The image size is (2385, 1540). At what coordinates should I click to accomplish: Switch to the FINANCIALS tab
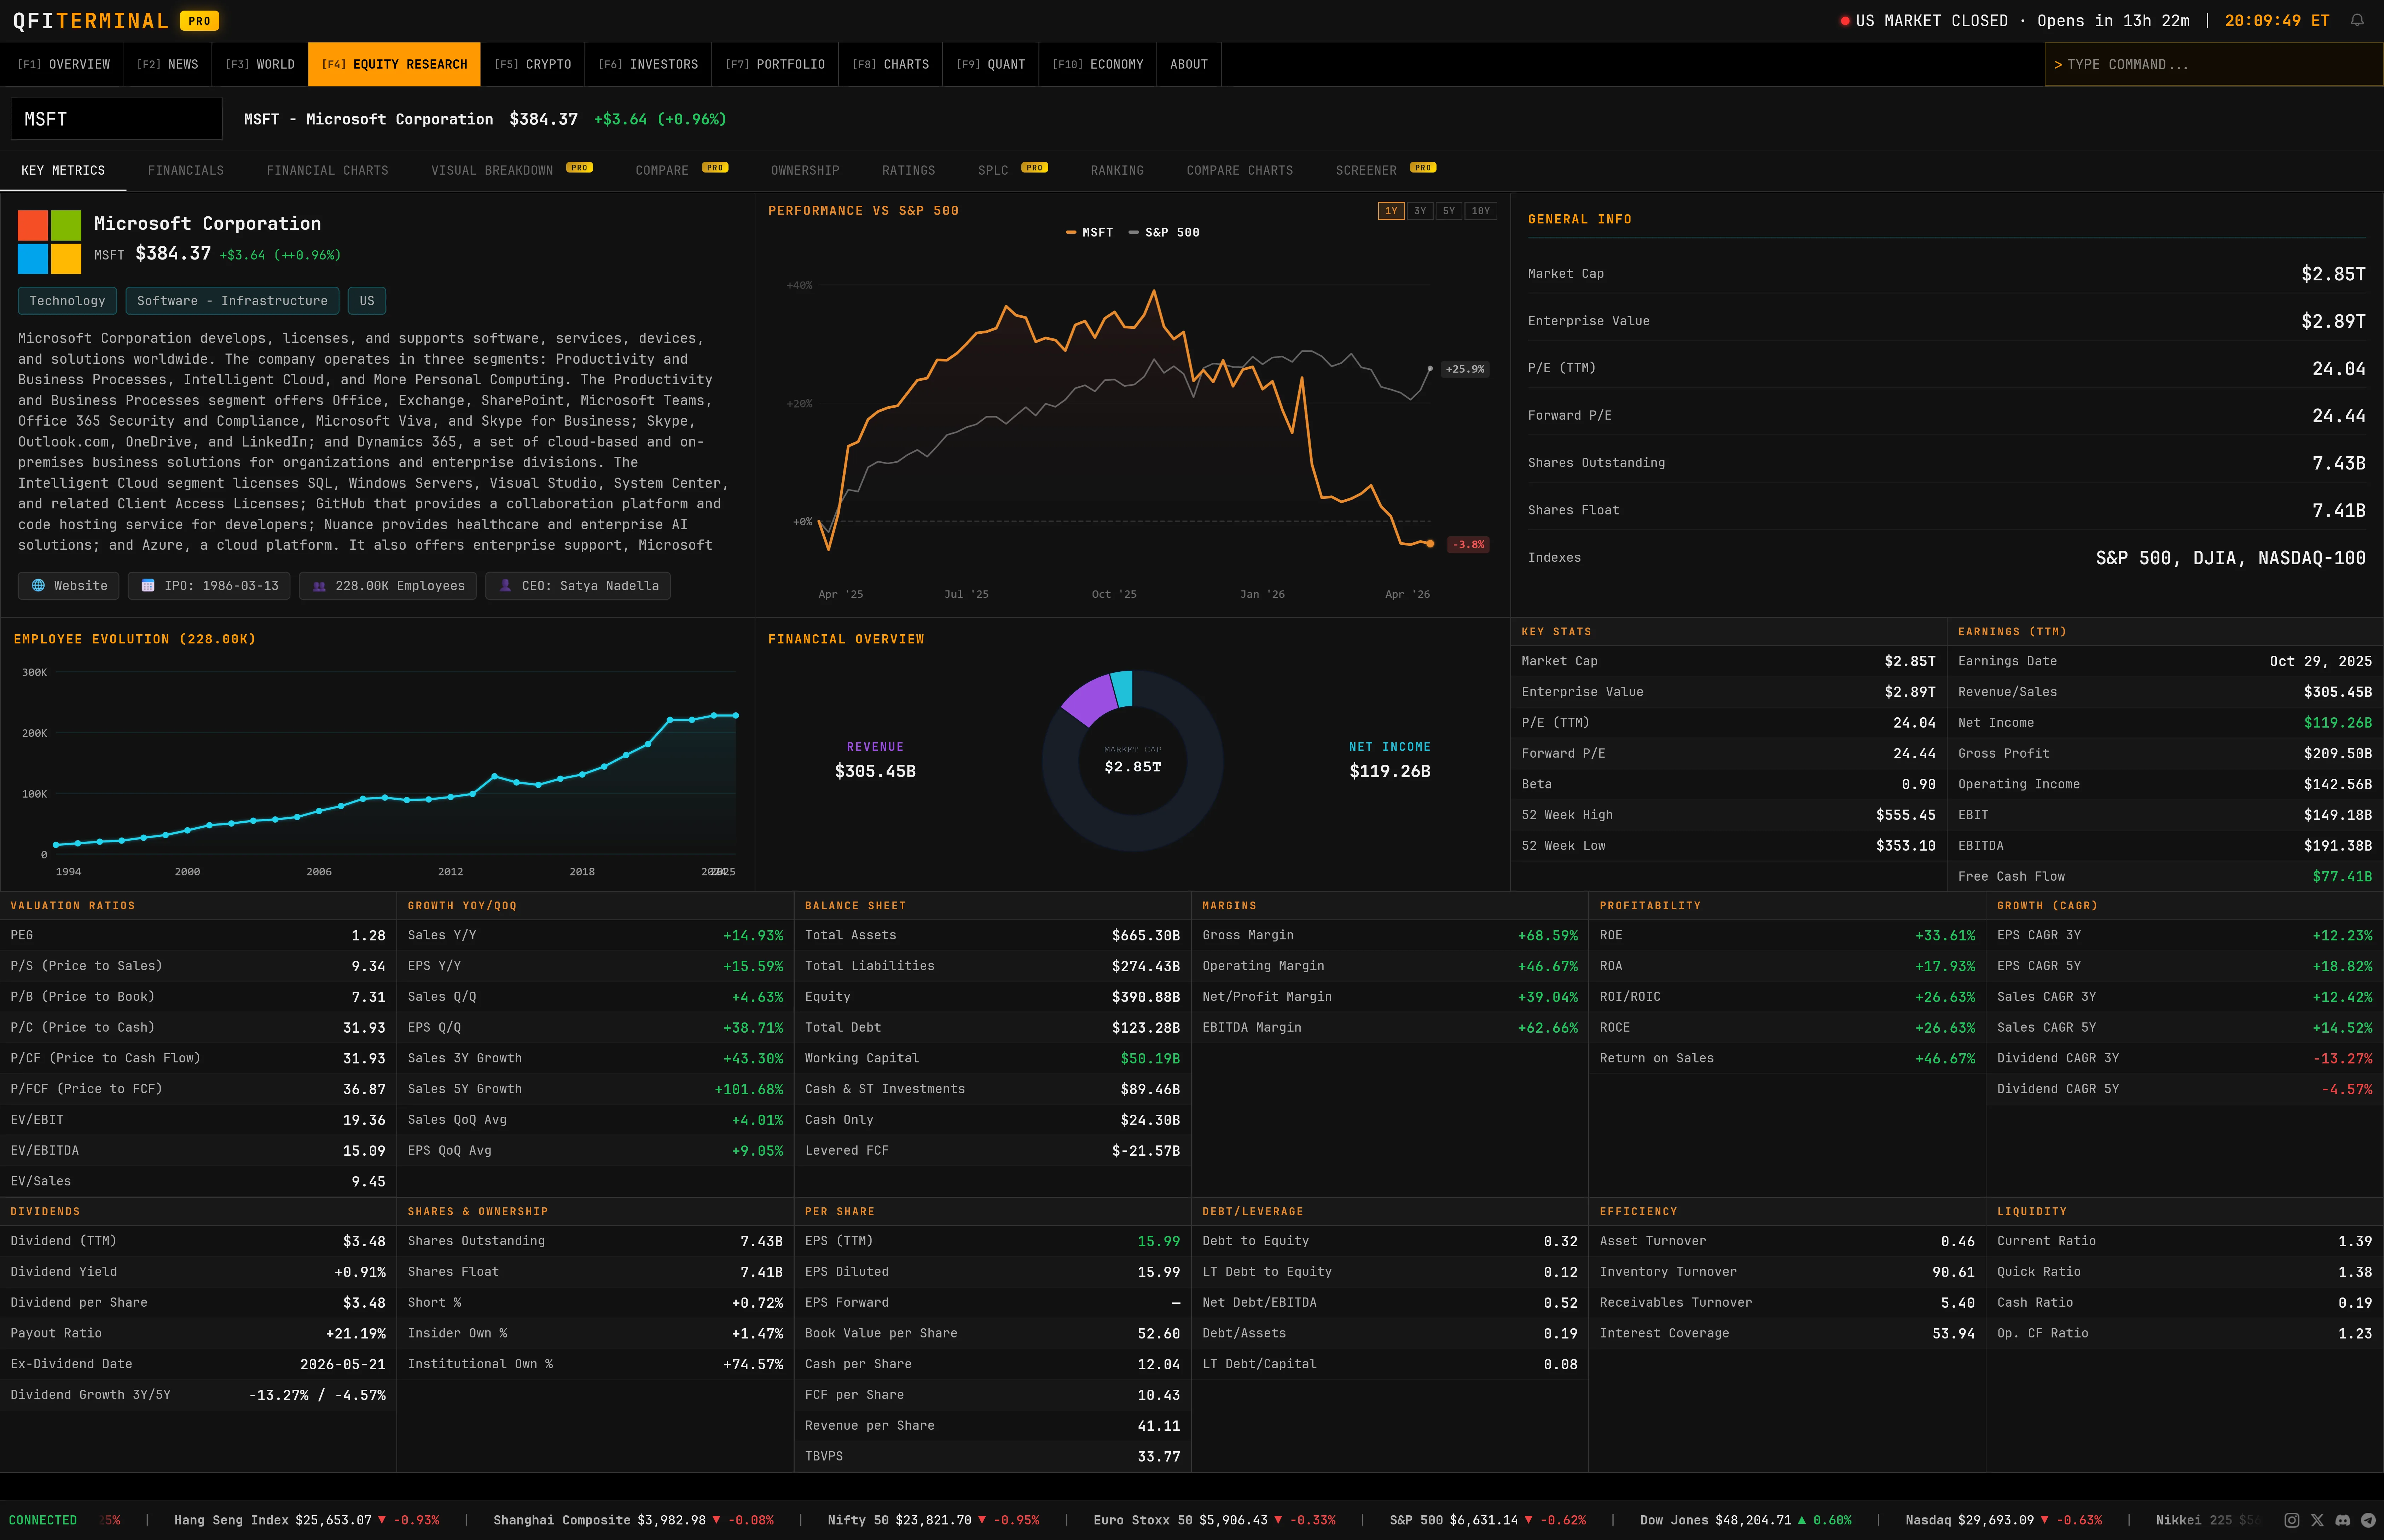186,170
